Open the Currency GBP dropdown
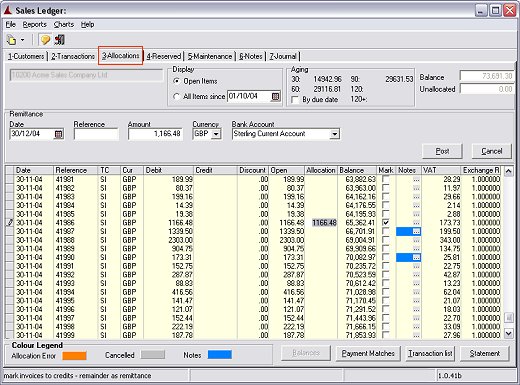Viewport: 520px width, 385px height. point(216,134)
